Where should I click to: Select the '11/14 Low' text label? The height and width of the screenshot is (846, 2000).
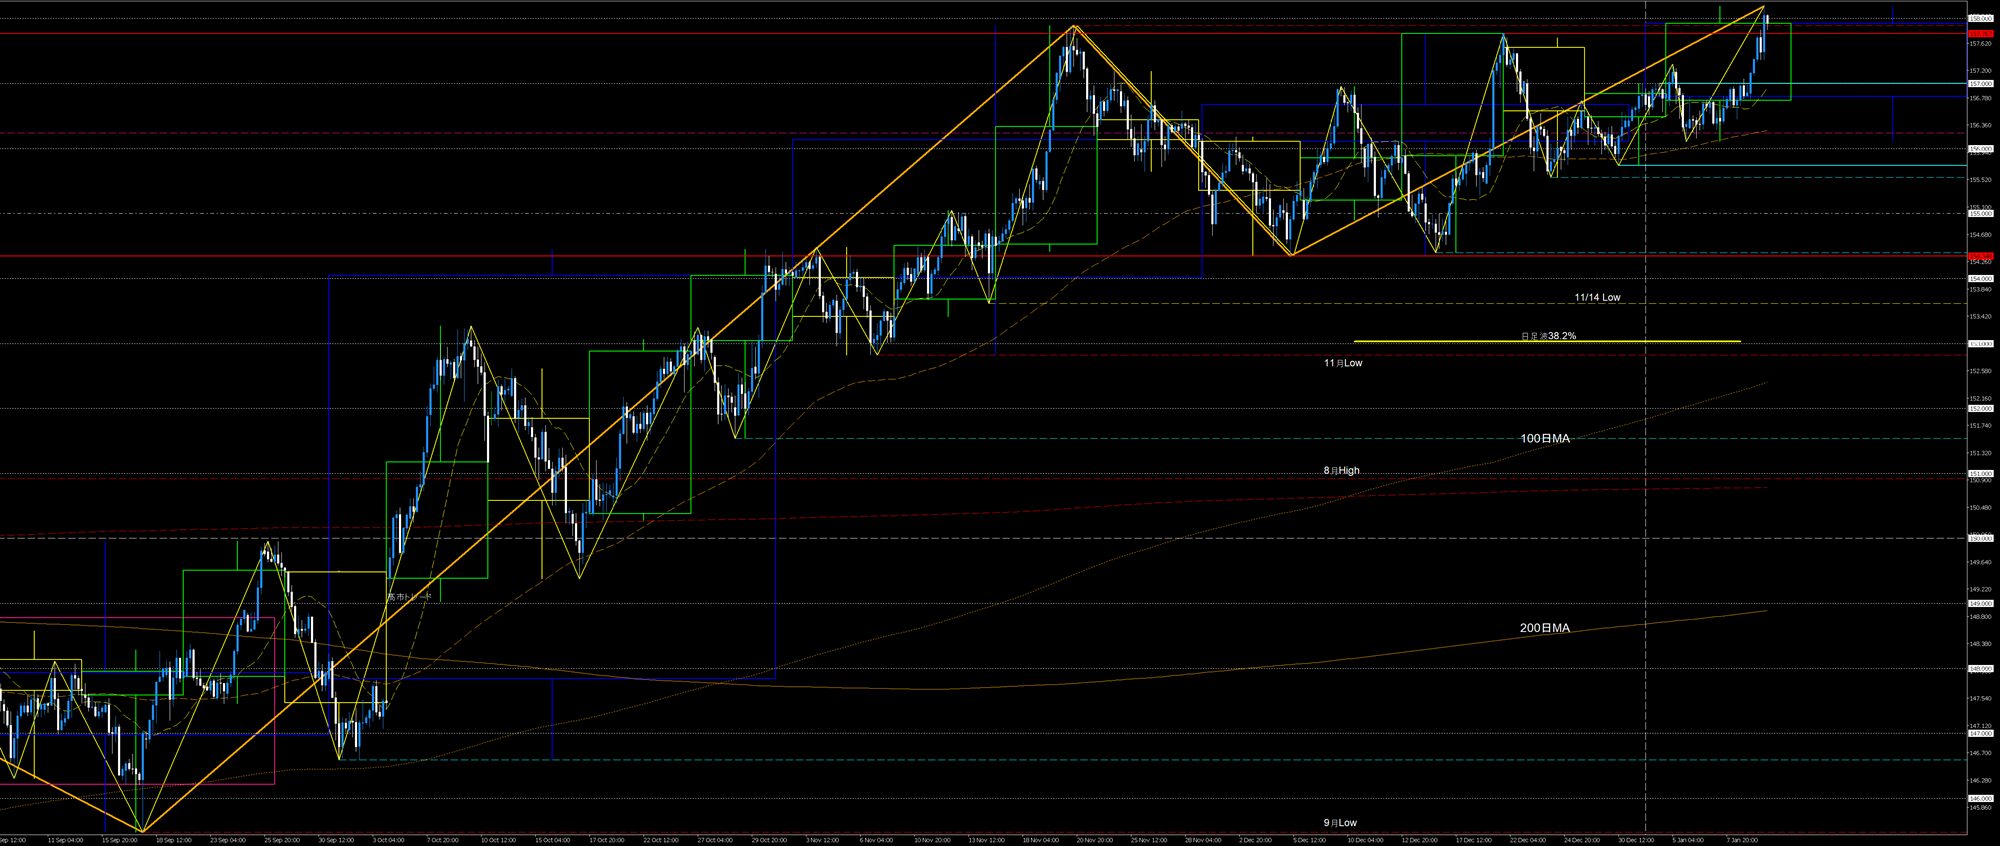pos(1597,297)
